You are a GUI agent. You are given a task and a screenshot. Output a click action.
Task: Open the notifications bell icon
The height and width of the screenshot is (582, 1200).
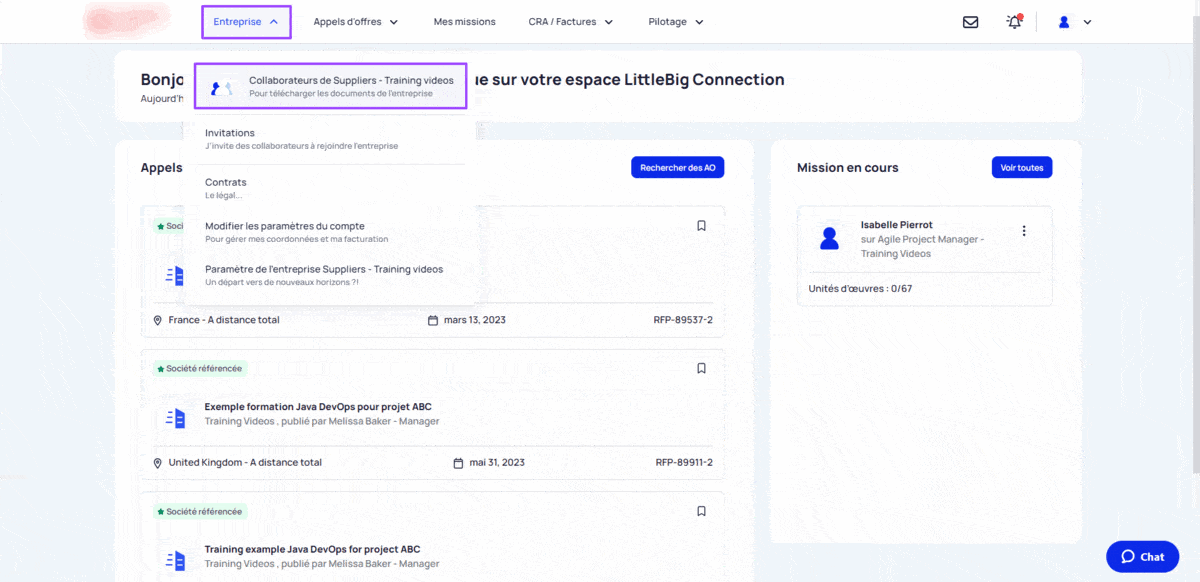point(1014,22)
